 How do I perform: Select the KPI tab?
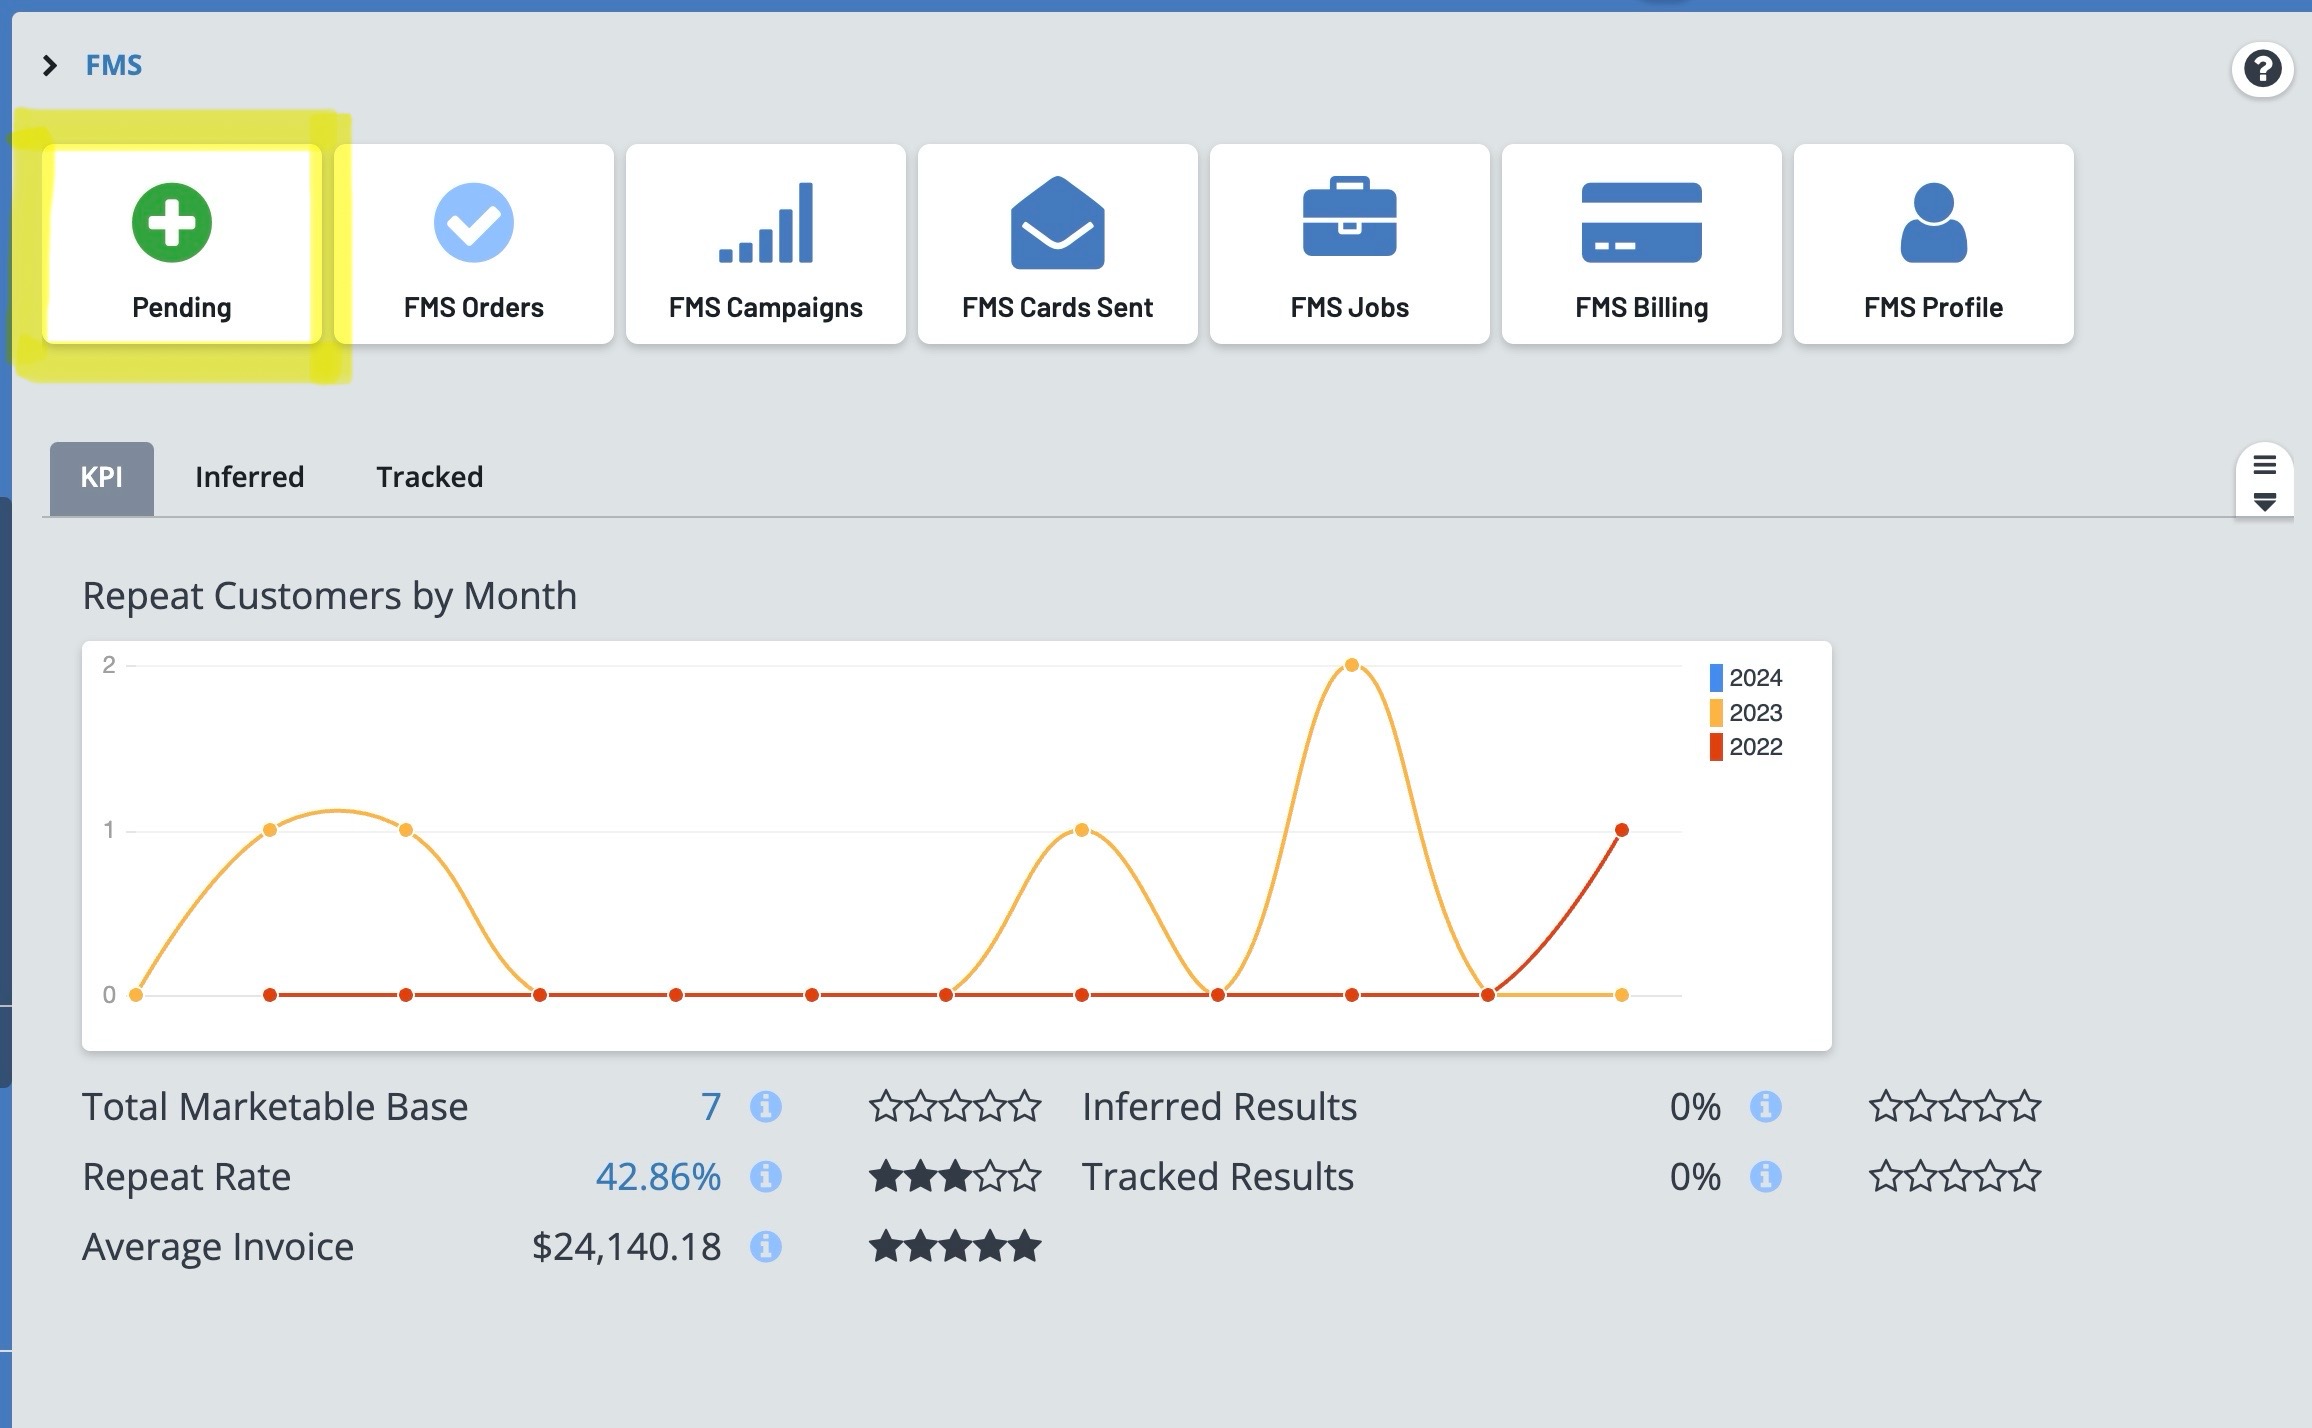point(101,477)
